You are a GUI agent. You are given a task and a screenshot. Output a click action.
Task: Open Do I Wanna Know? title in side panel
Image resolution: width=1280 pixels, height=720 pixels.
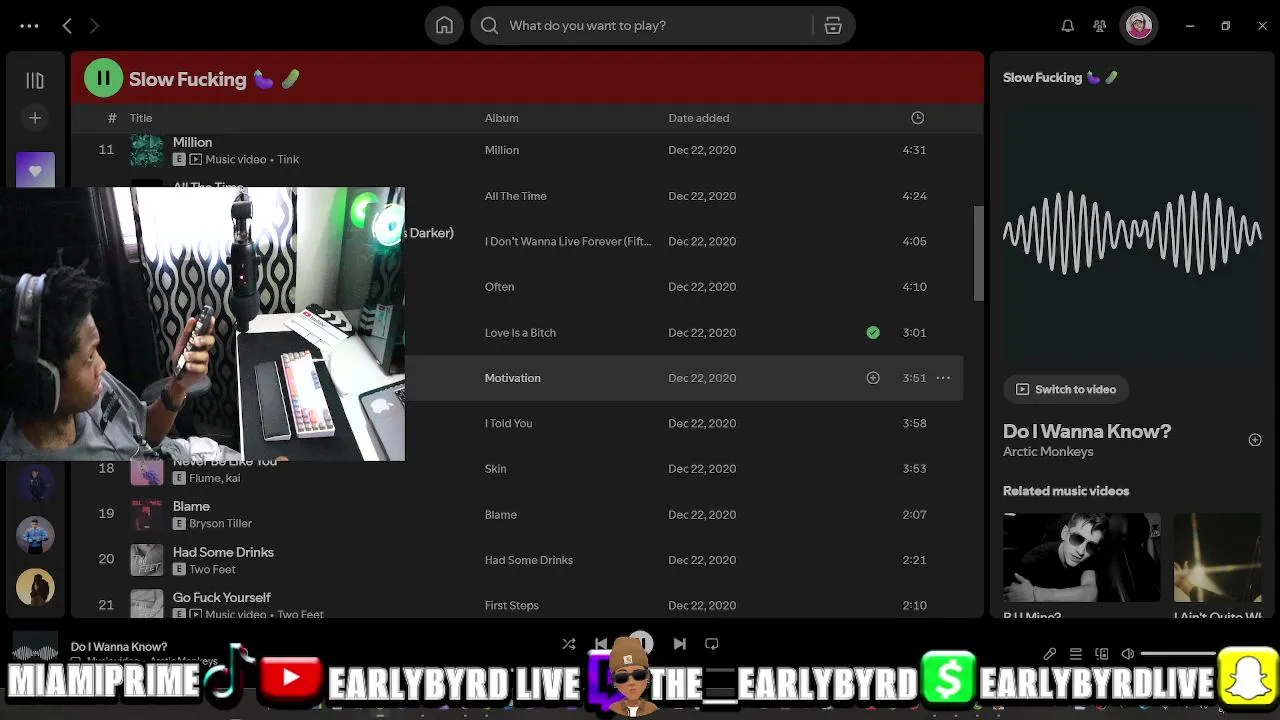click(x=1087, y=431)
